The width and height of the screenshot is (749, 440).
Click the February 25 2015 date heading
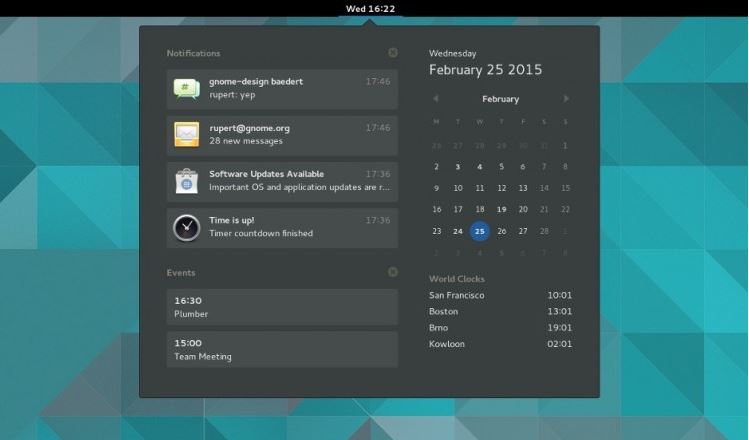(x=485, y=70)
